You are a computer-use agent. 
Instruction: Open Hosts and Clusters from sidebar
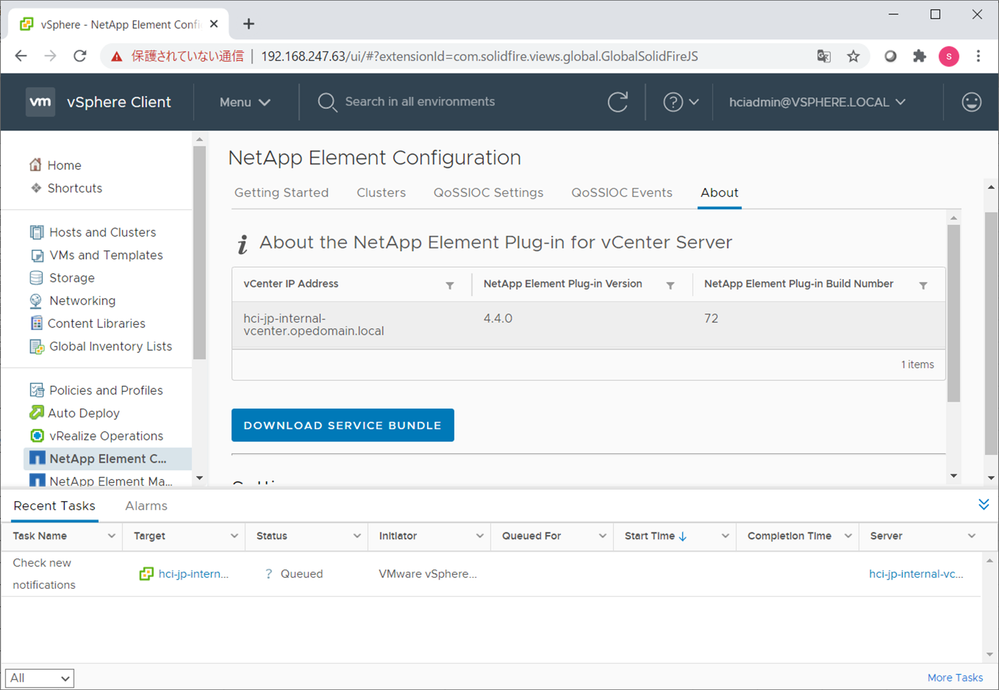click(102, 232)
